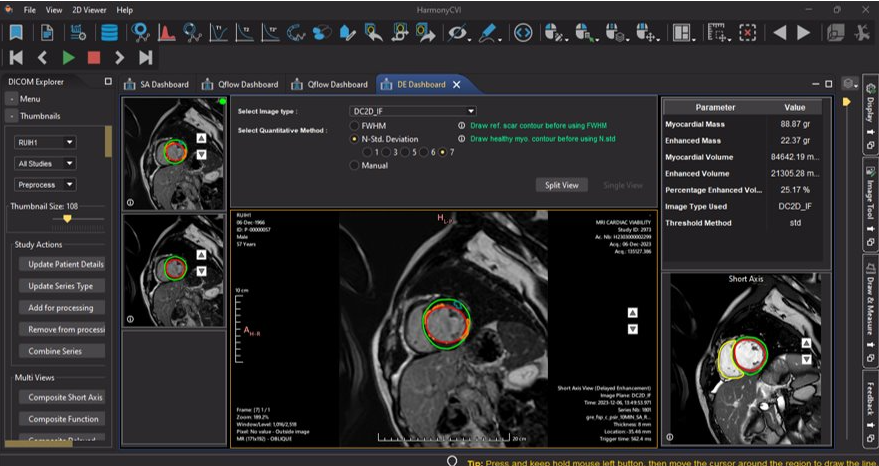Viewport: 879px width, 466px height.
Task: Jump to the first frame with the skip-back icon
Action: point(16,58)
